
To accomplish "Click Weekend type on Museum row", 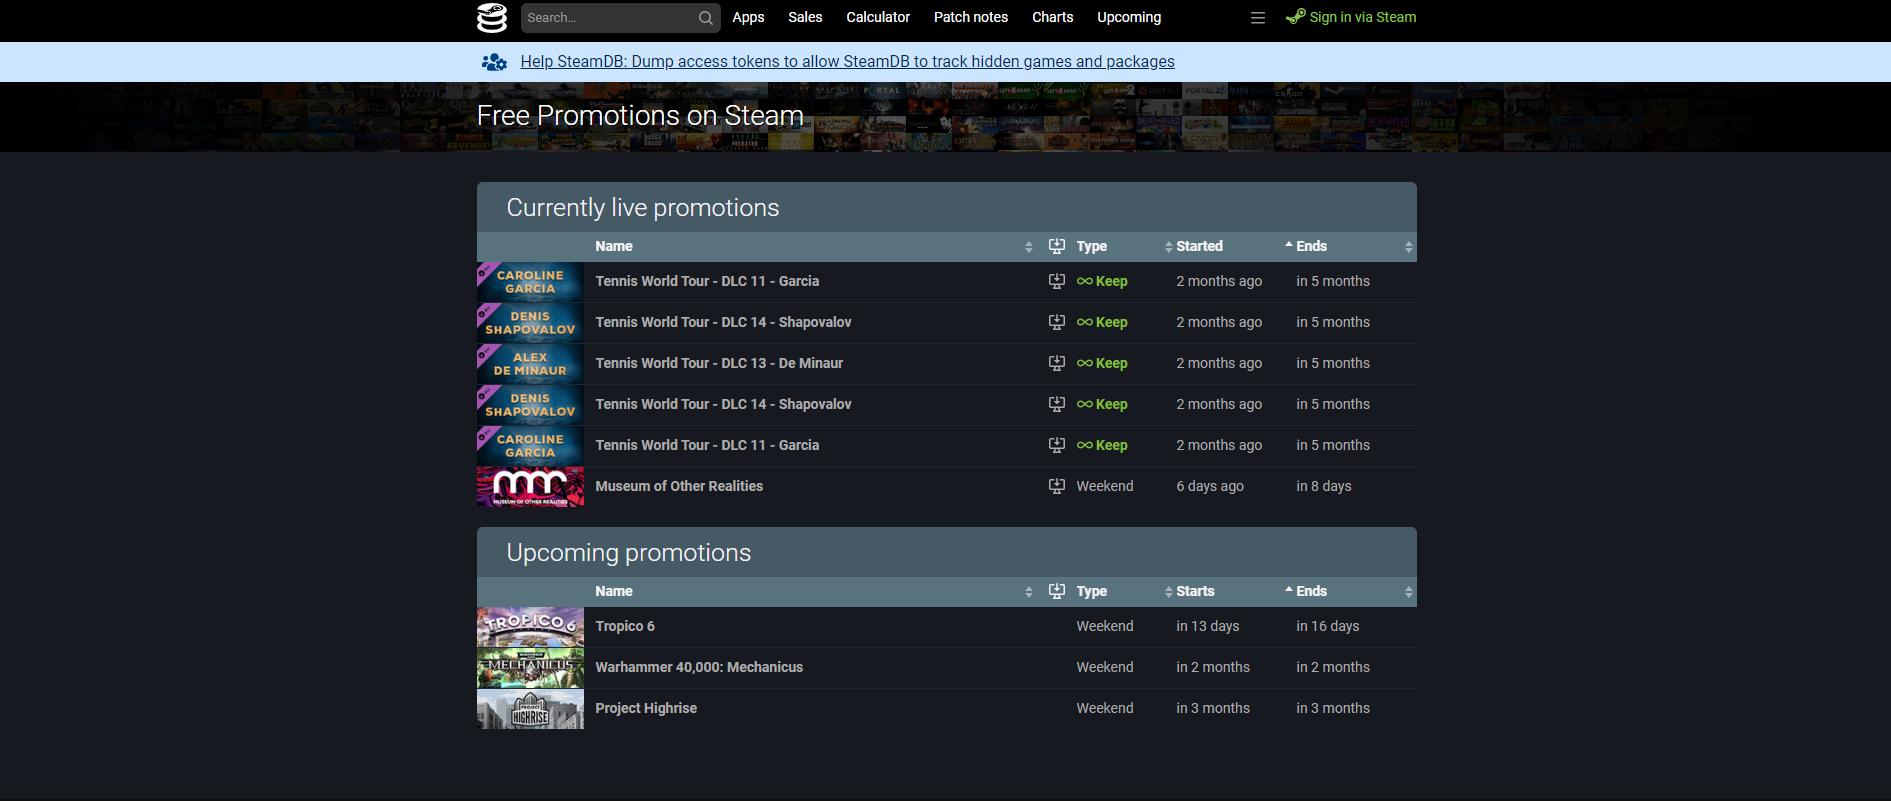I will (1105, 486).
